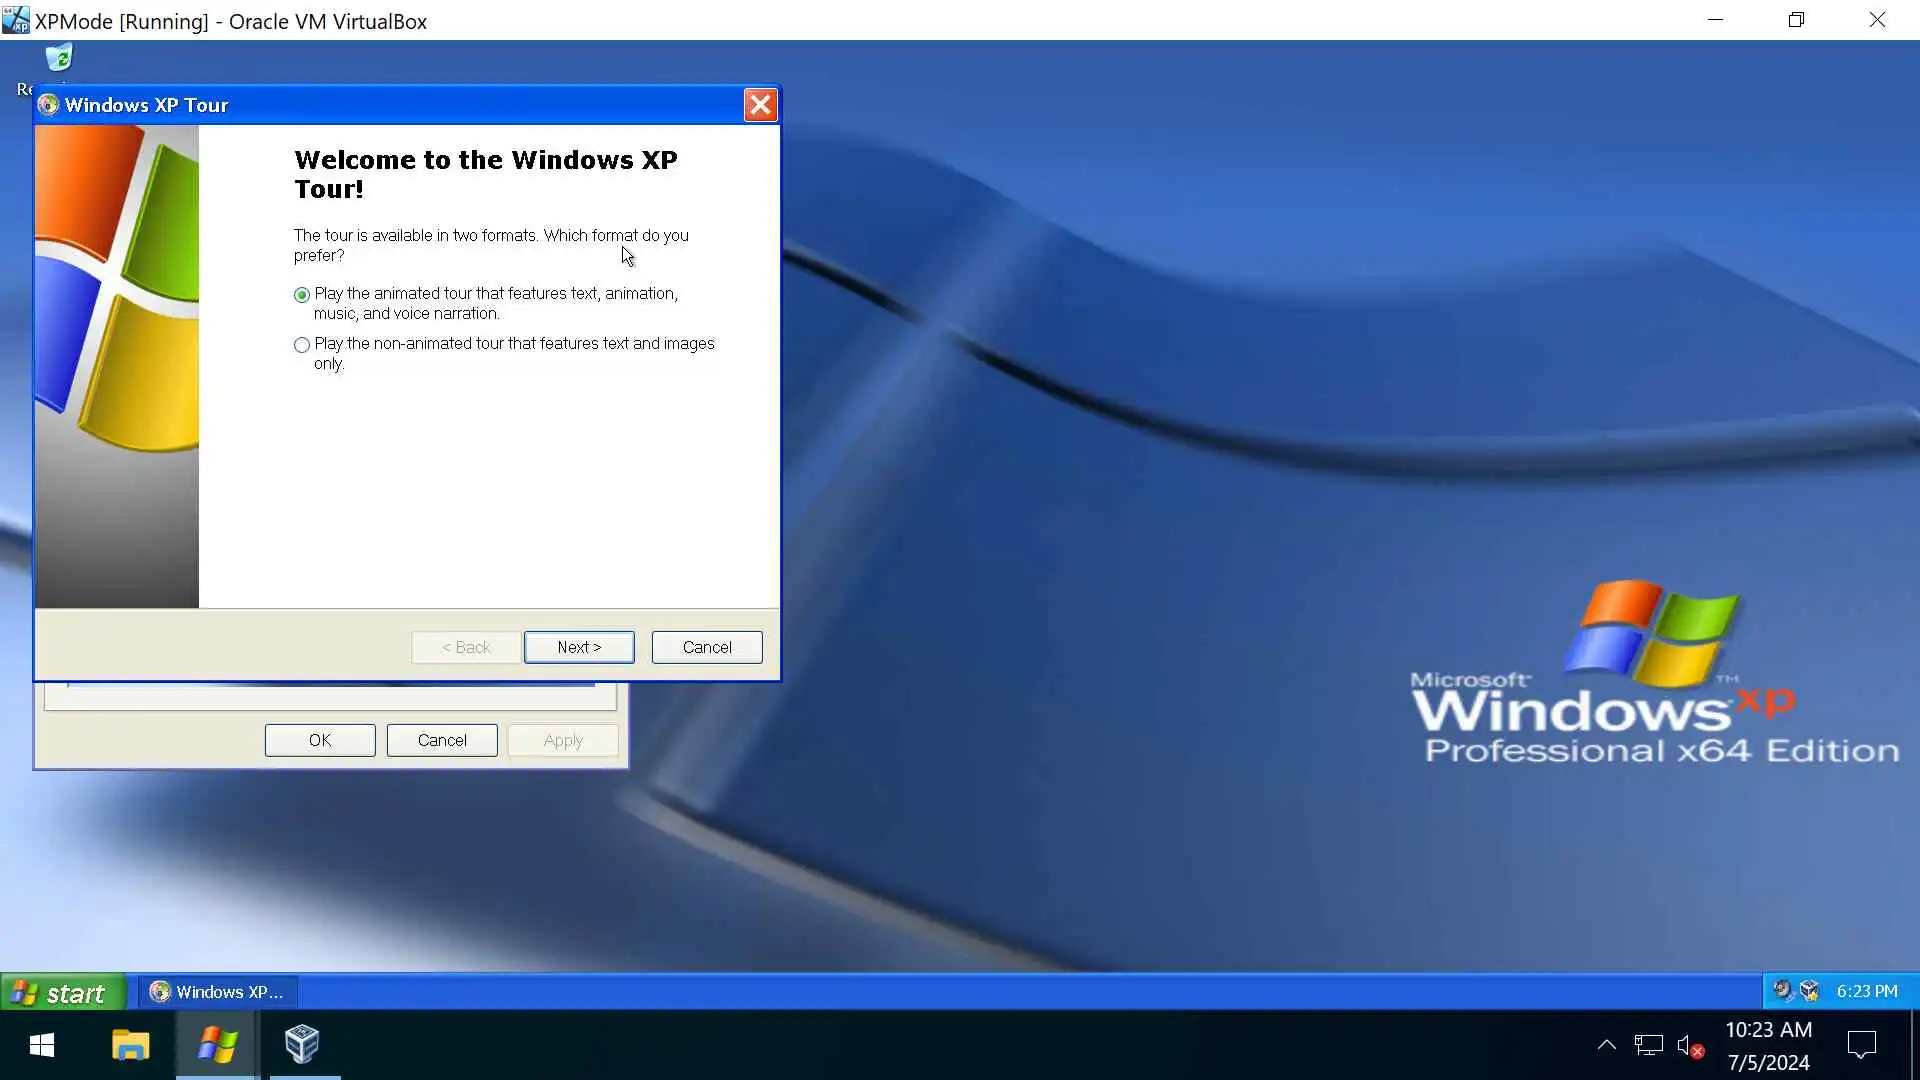Image resolution: width=1920 pixels, height=1080 pixels.
Task: Click the VirtualBox guest additions tray icon
Action: click(1809, 990)
